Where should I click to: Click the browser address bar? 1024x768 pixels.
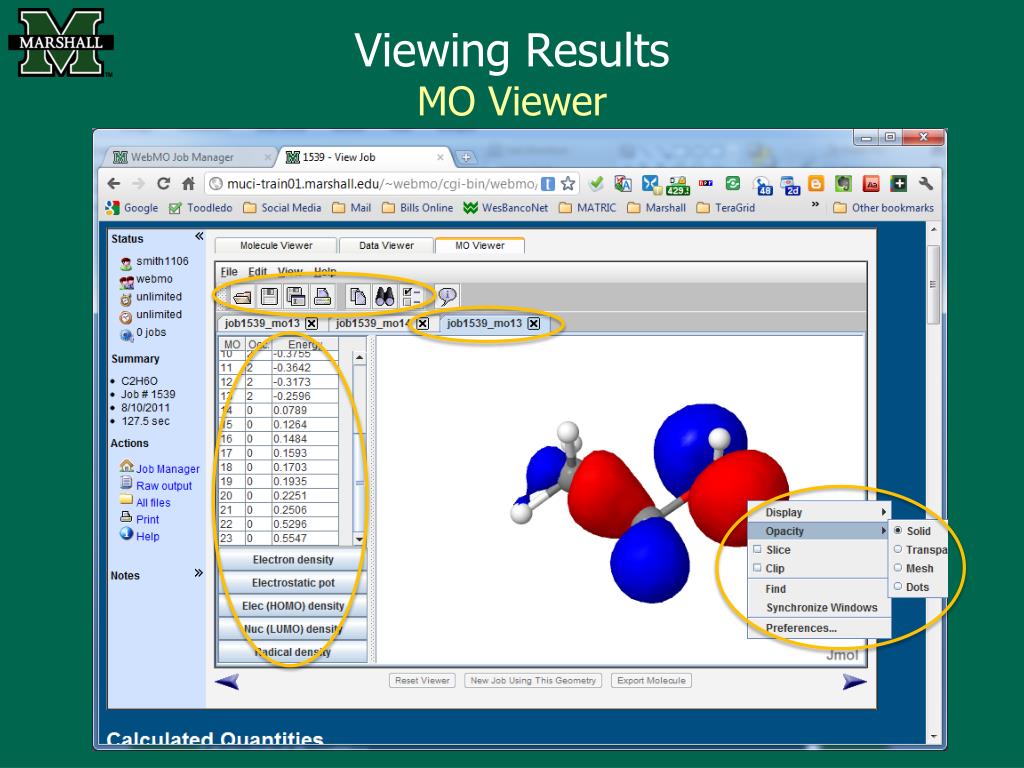pyautogui.click(x=382, y=184)
